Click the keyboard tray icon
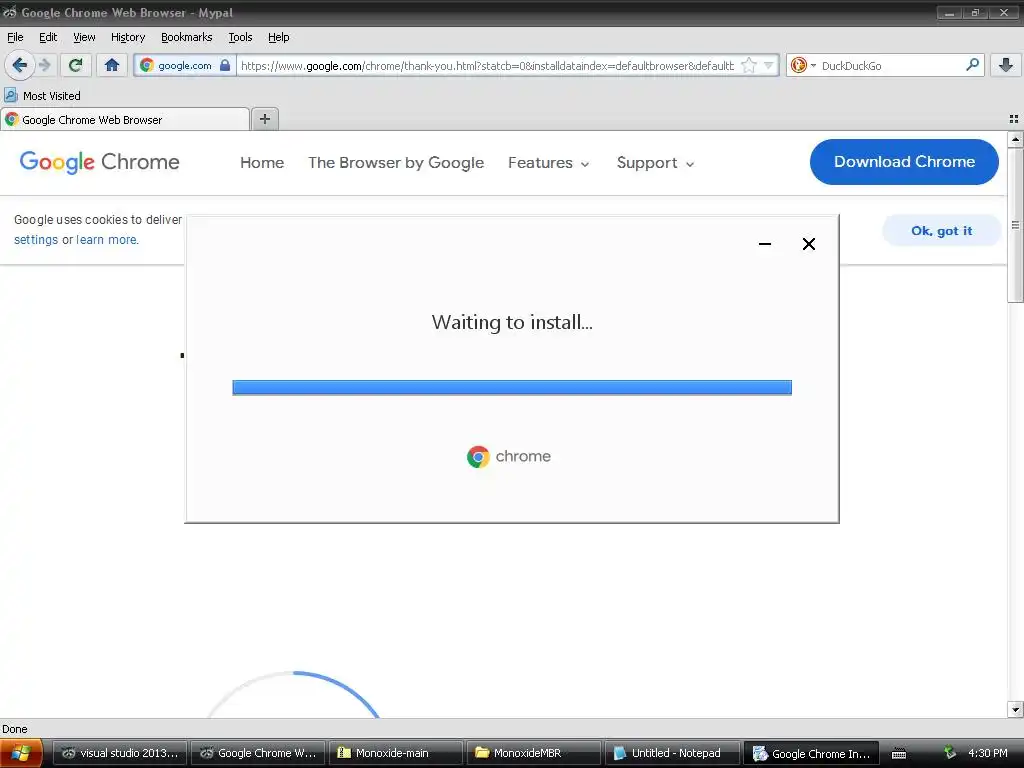This screenshot has width=1024, height=768. [899, 754]
